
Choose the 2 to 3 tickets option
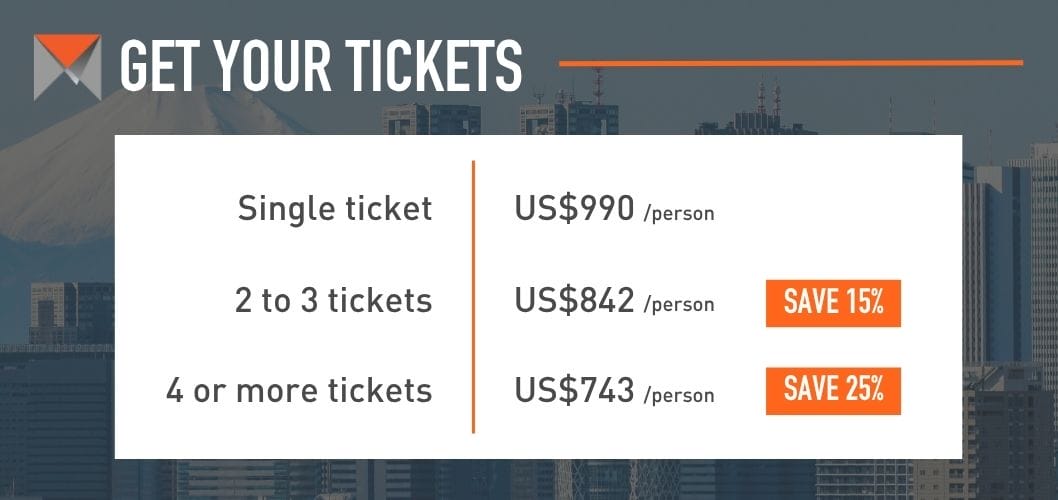333,301
